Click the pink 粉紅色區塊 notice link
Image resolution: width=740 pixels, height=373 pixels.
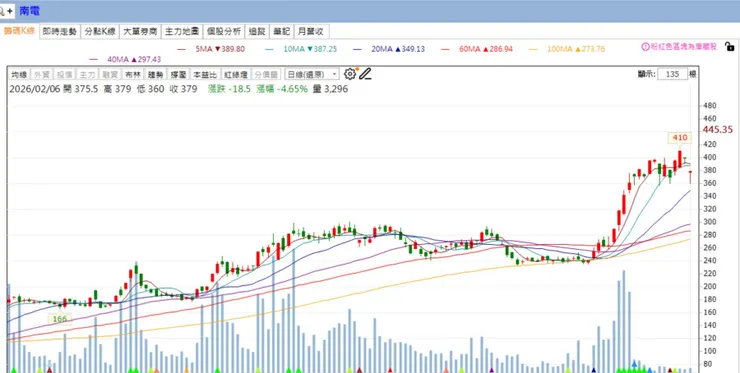684,47
